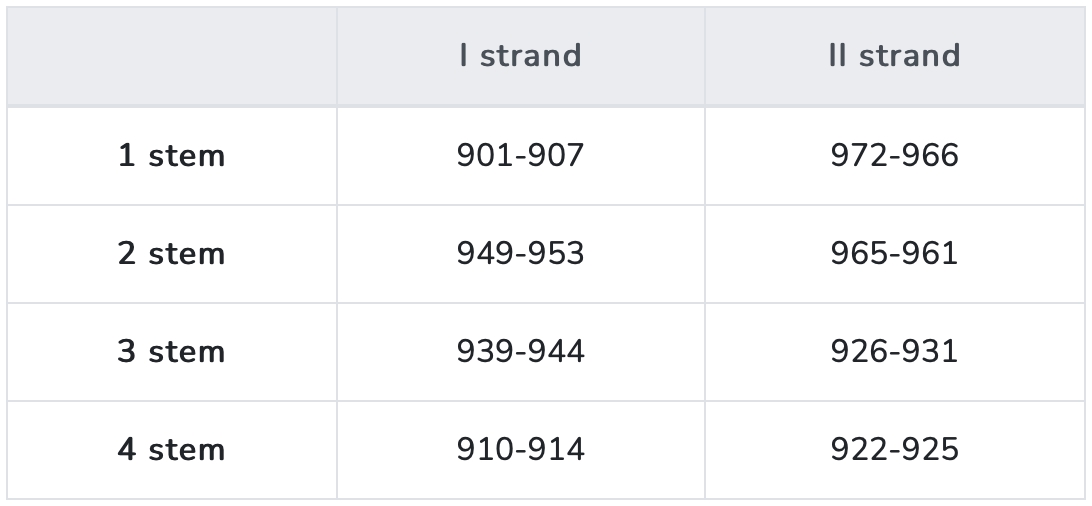Screen dimensions: 1092x506
Task: Select the 965-961 table cell
Action: (894, 254)
